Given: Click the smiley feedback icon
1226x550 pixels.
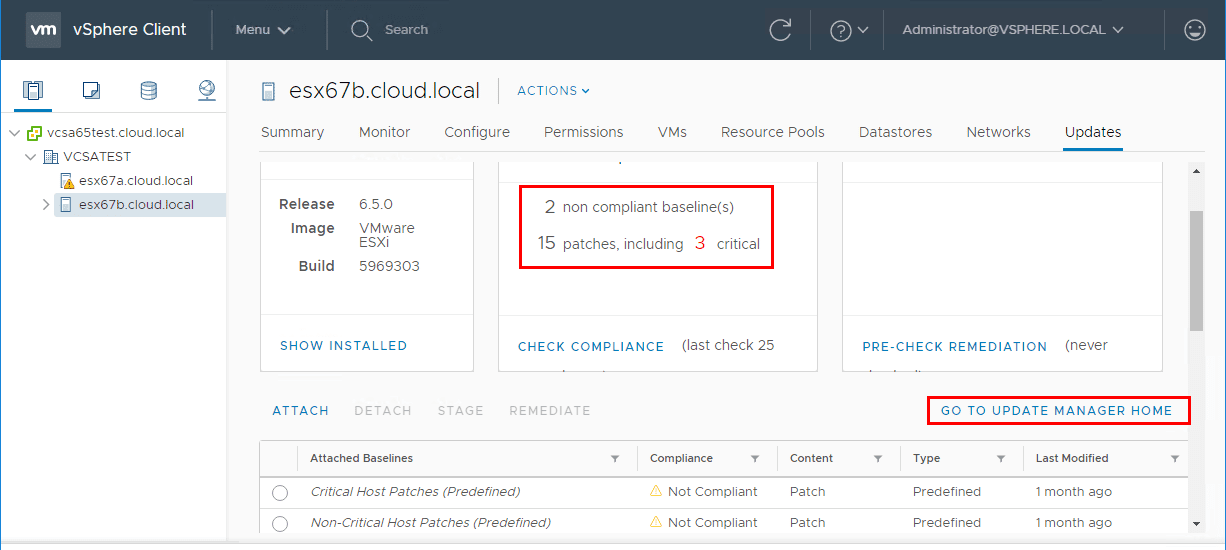Looking at the screenshot, I should [x=1194, y=30].
